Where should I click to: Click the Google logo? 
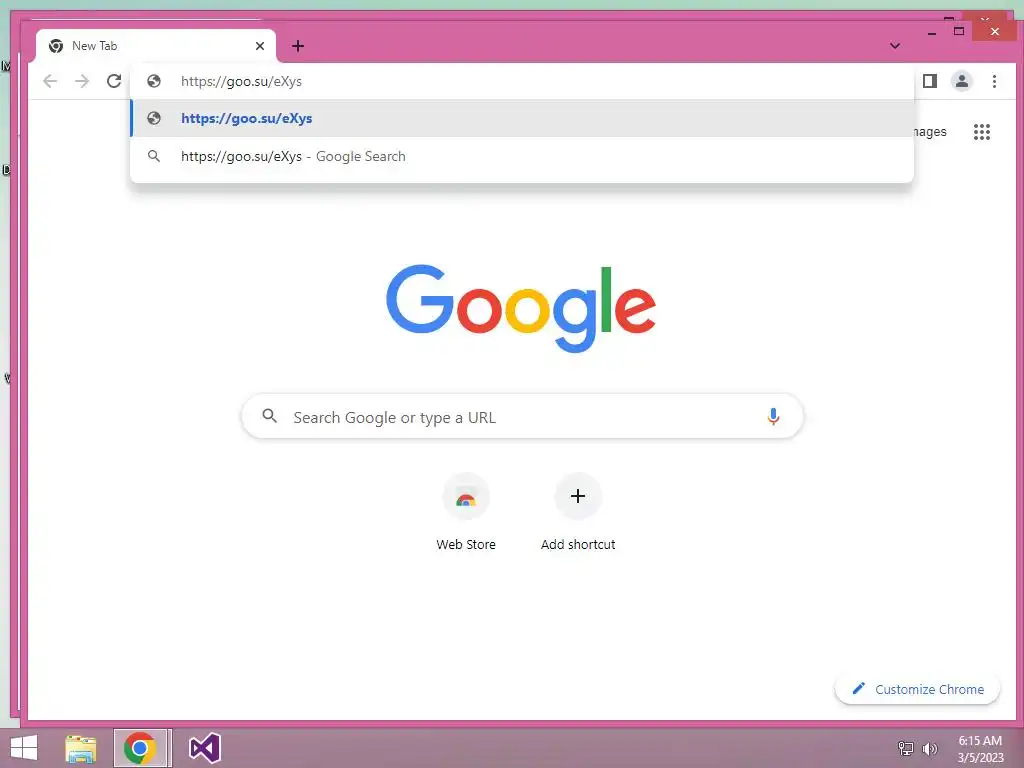point(520,308)
